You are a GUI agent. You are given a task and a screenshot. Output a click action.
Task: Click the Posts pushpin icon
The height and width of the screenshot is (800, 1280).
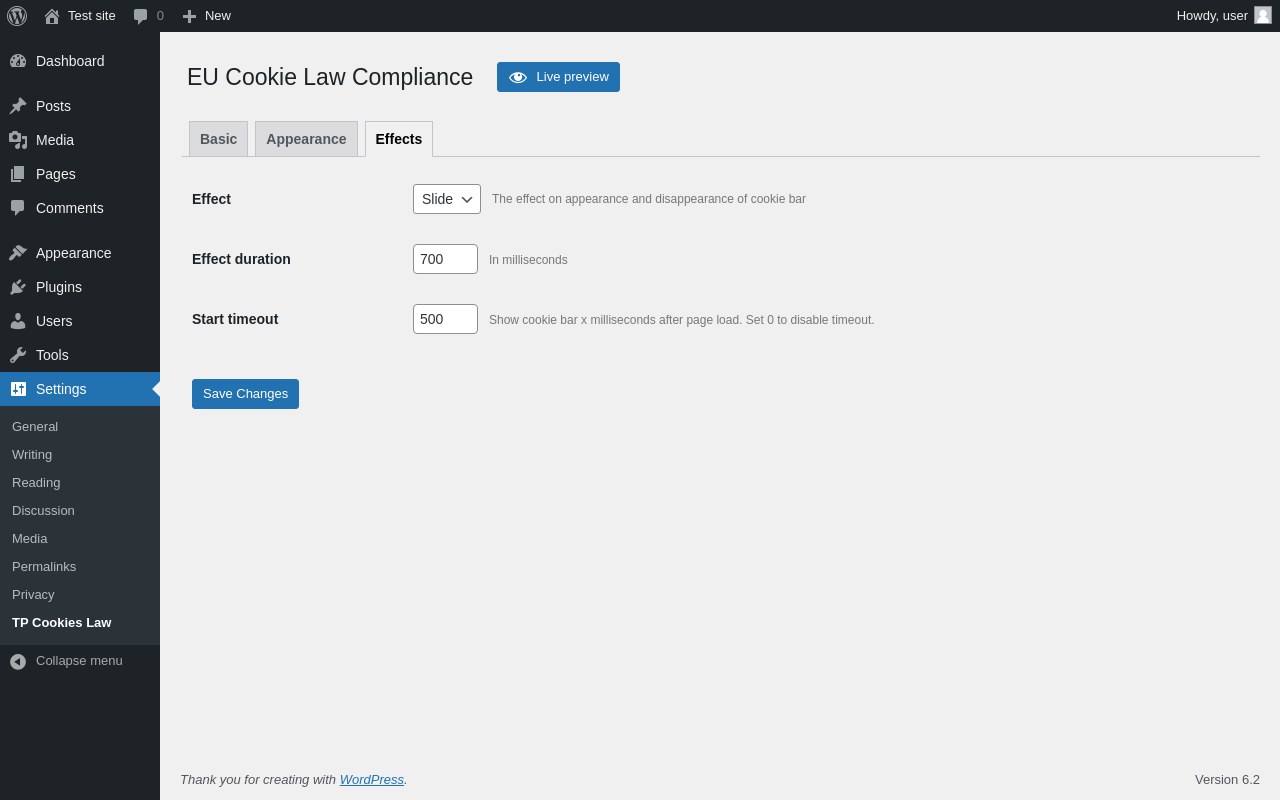coord(18,106)
